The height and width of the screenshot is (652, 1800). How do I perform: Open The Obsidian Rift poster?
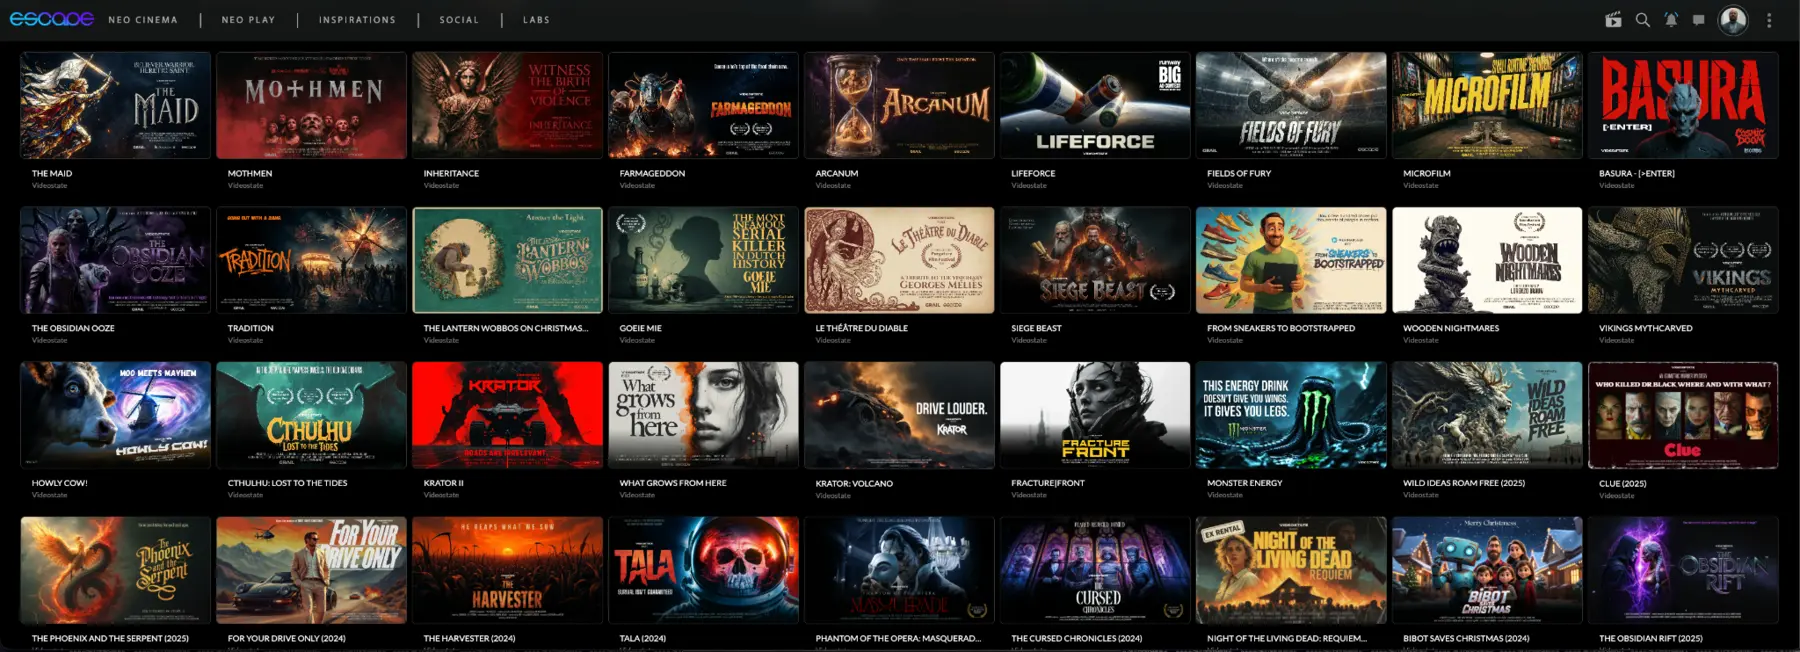point(1684,570)
